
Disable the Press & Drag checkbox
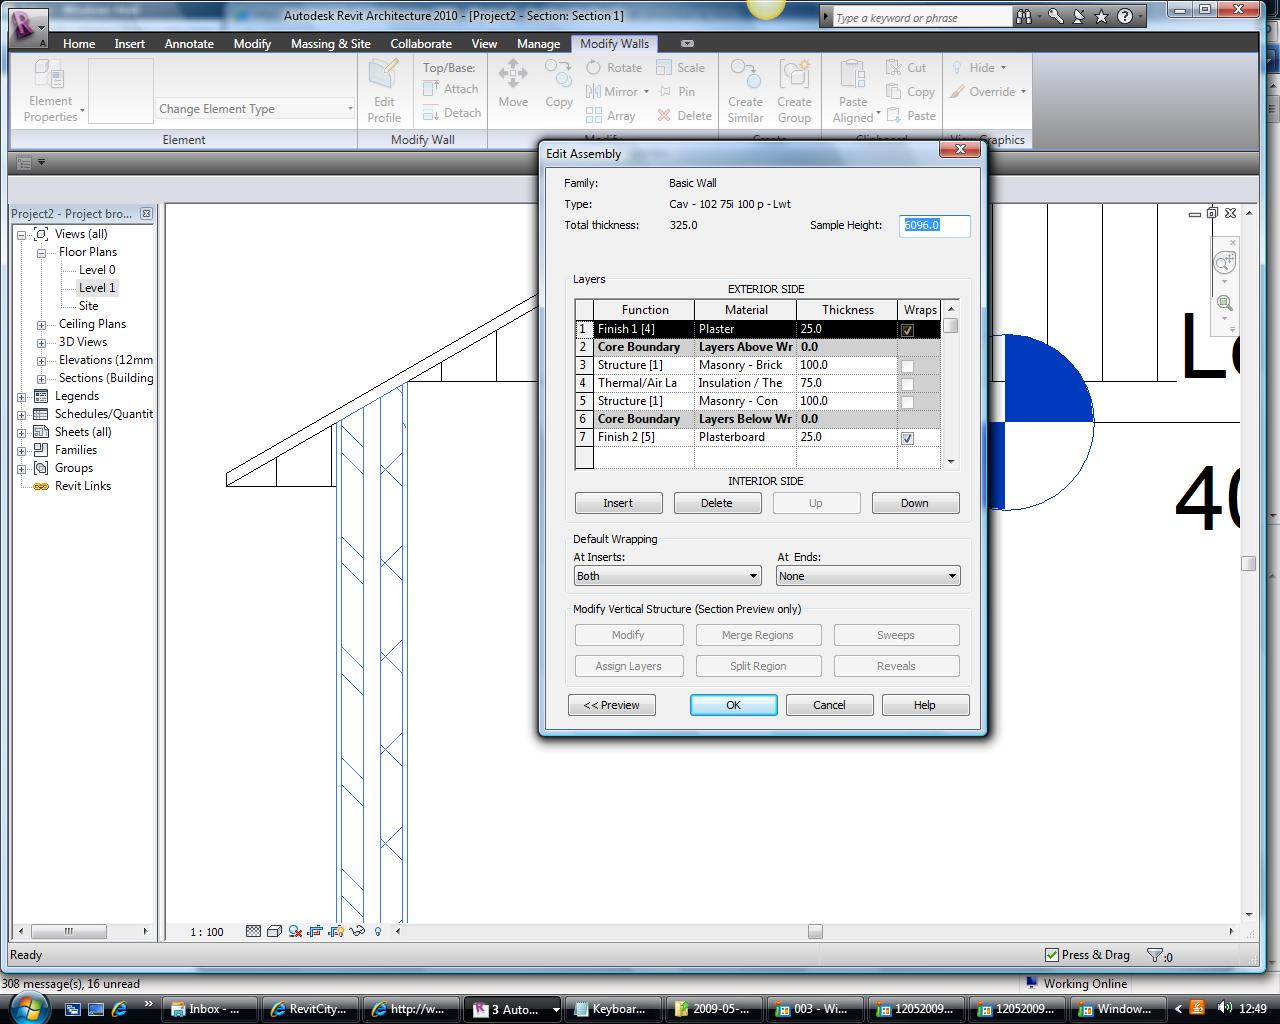1051,955
